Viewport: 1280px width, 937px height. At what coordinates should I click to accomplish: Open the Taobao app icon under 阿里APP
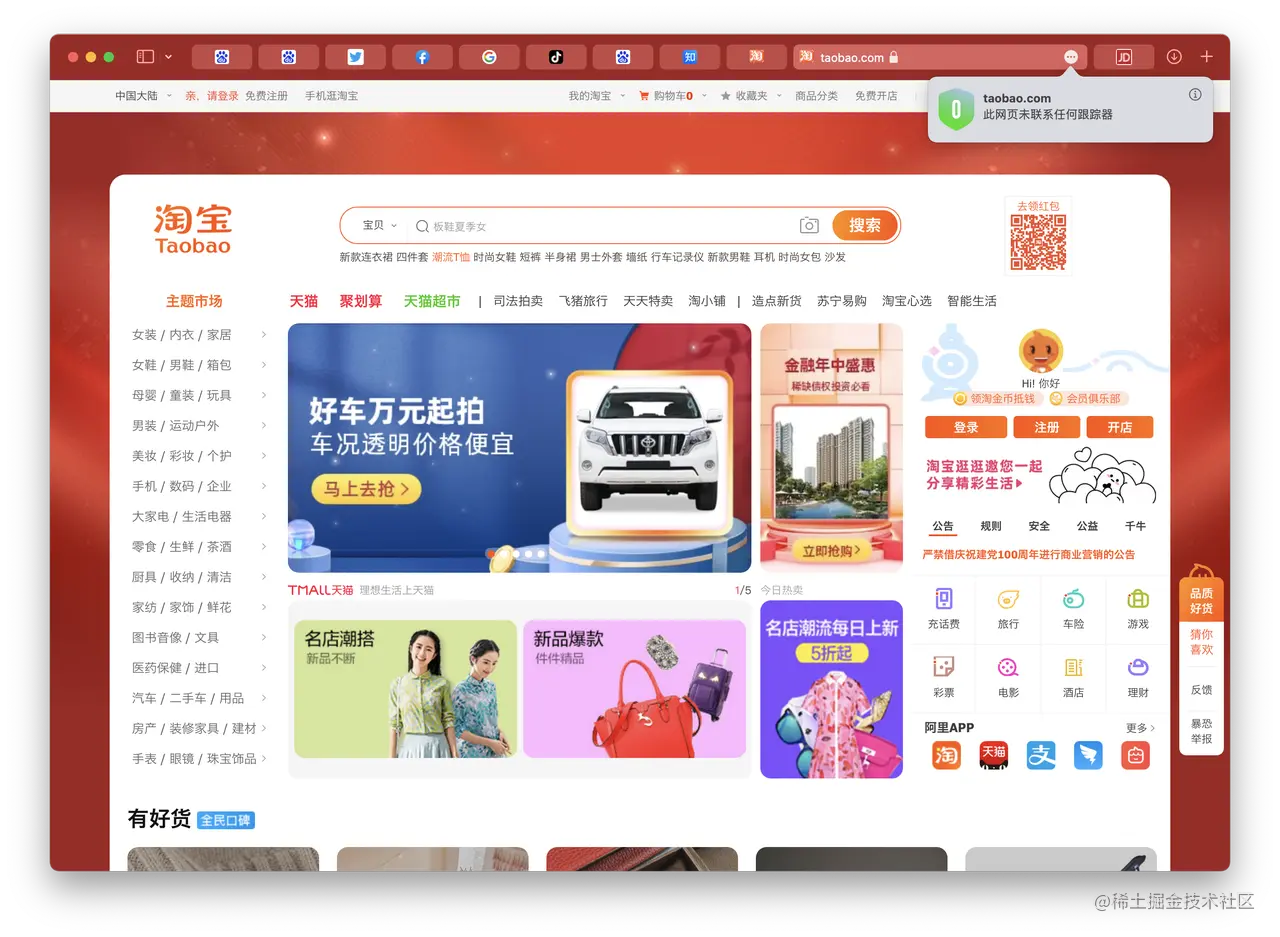coord(946,755)
